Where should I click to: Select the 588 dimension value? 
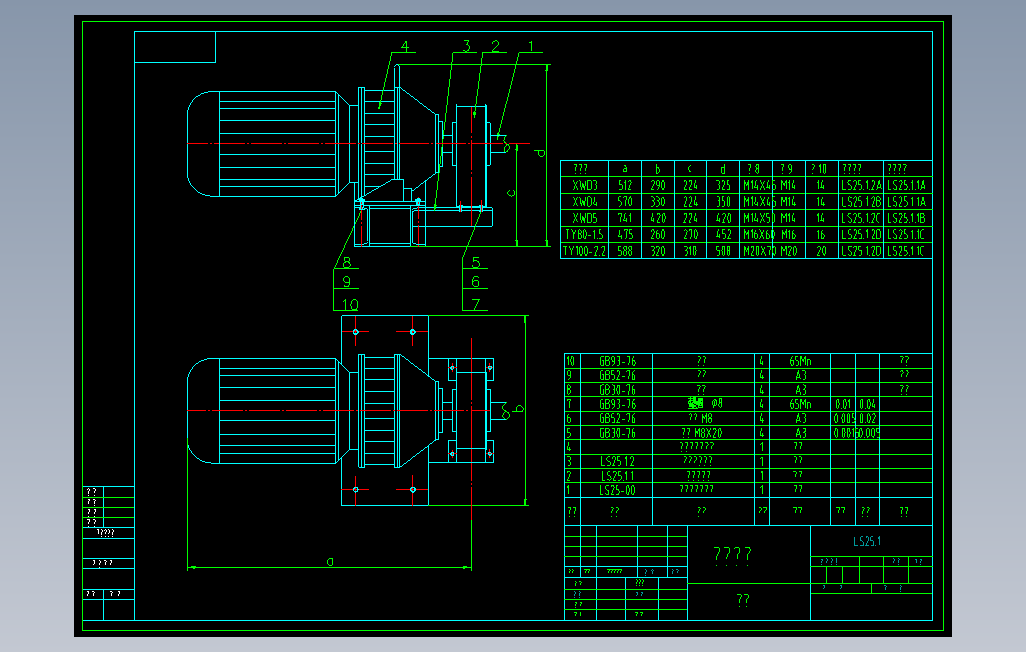pos(625,251)
